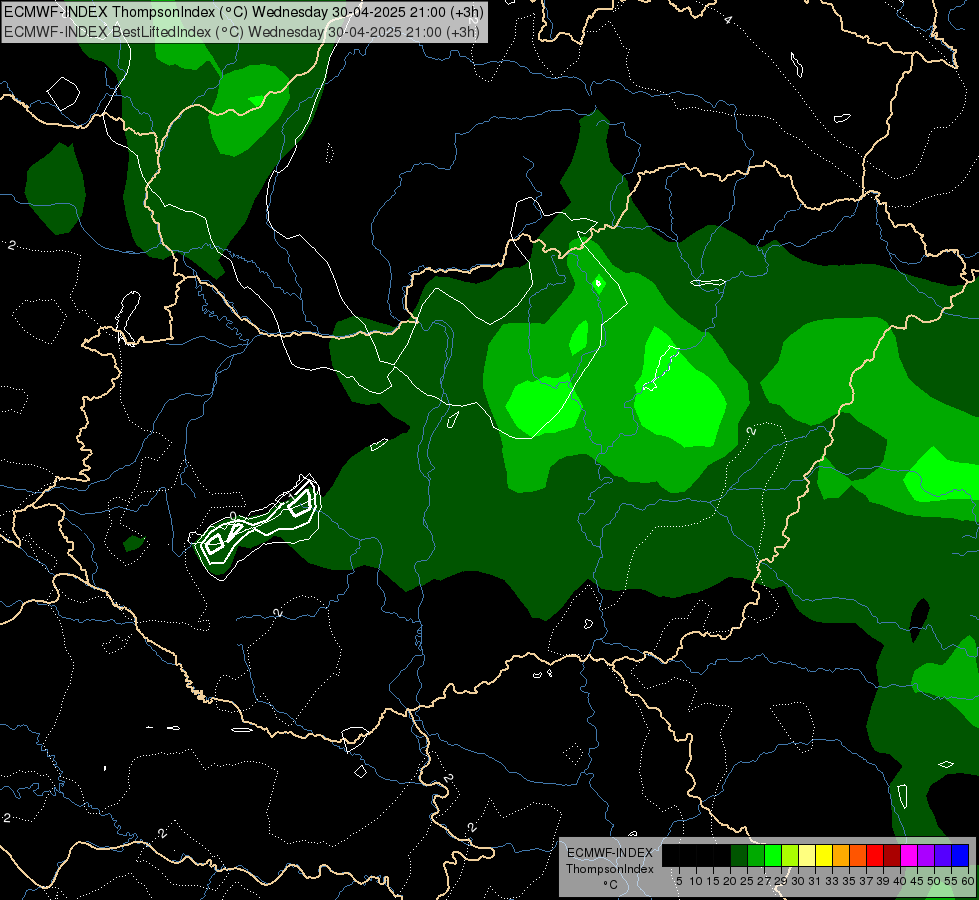Click the legend tick value 60

tap(968, 881)
